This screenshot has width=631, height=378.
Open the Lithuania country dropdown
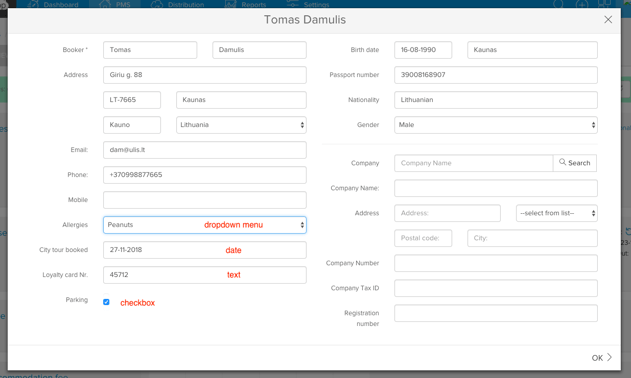tap(241, 125)
